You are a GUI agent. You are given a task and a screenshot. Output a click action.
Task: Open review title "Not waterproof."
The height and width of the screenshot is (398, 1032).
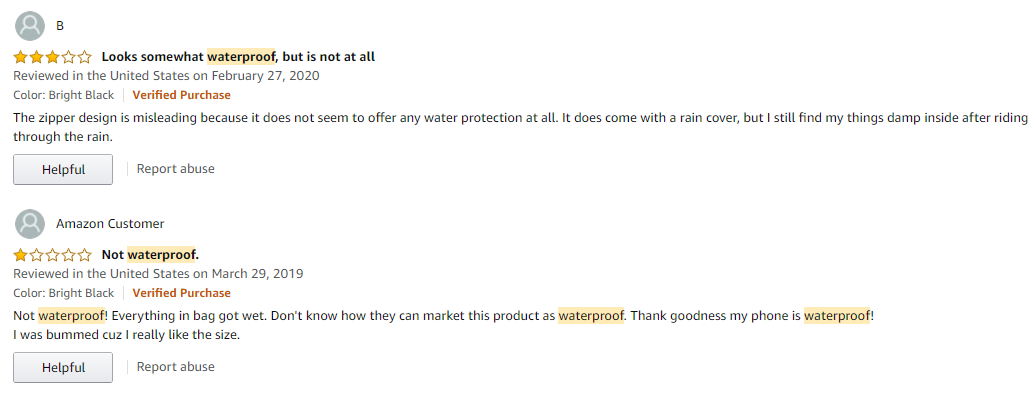click(150, 255)
